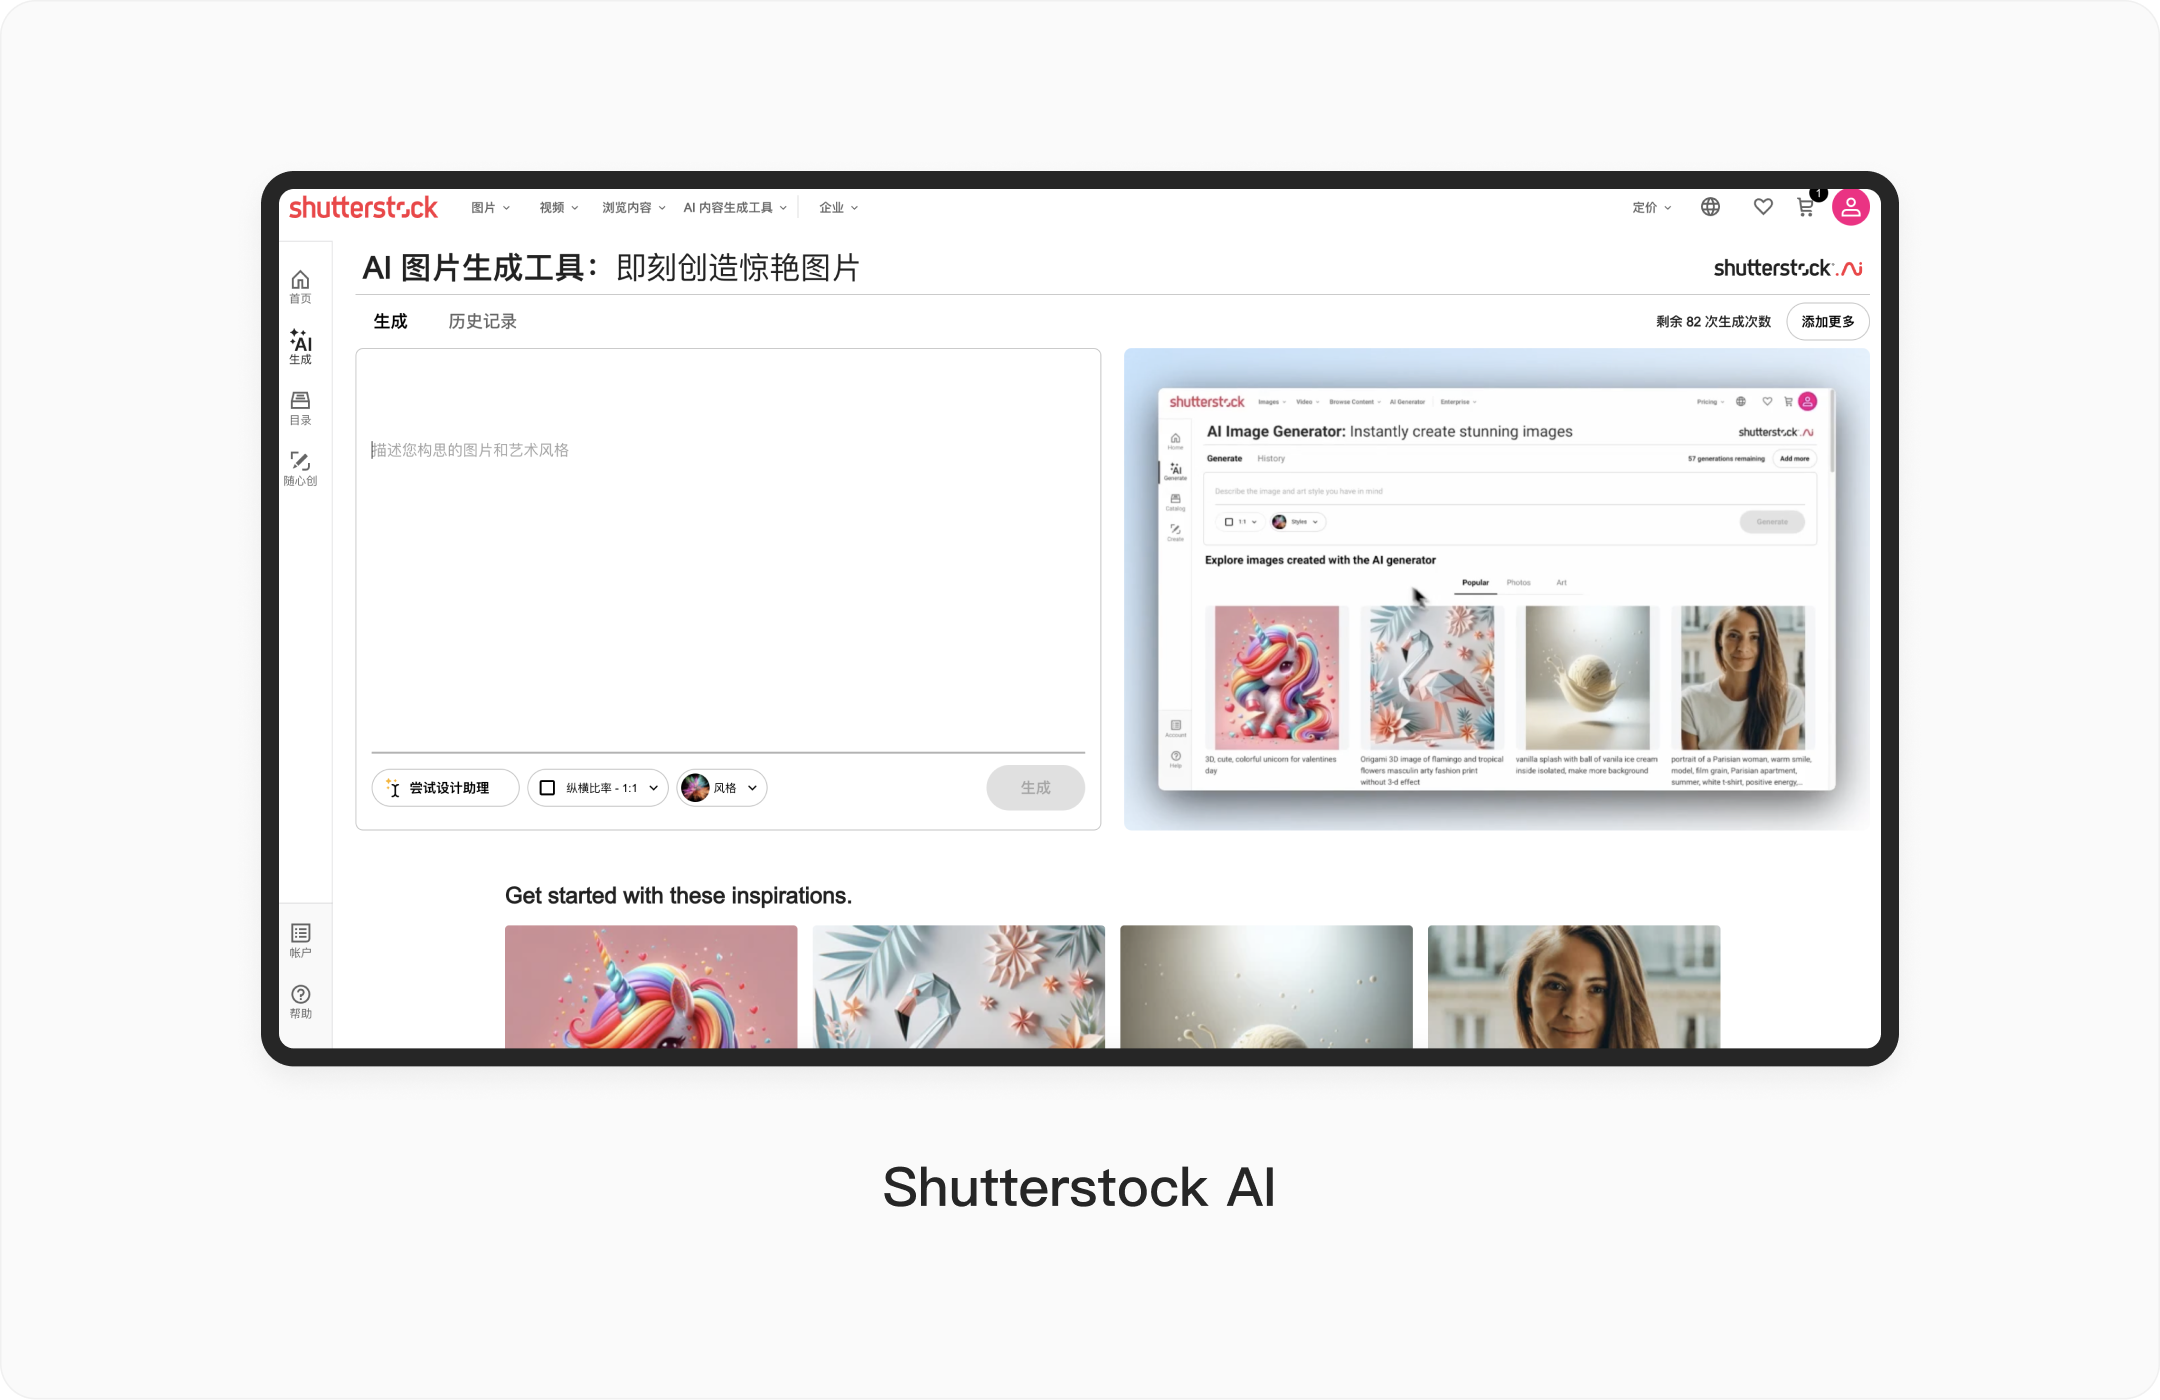Click the 剩余 82 次生成次数 text
The width and height of the screenshot is (2160, 1400).
pyautogui.click(x=1713, y=321)
